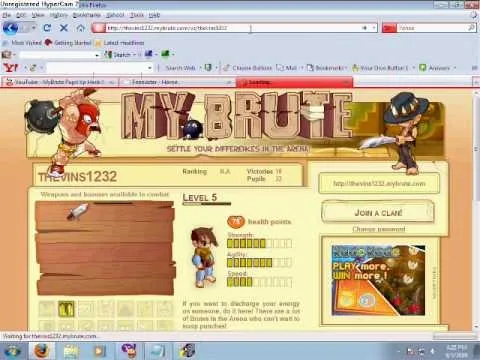Close the red Loading tab
The height and width of the screenshot is (360, 480).
pyautogui.click(x=347, y=82)
